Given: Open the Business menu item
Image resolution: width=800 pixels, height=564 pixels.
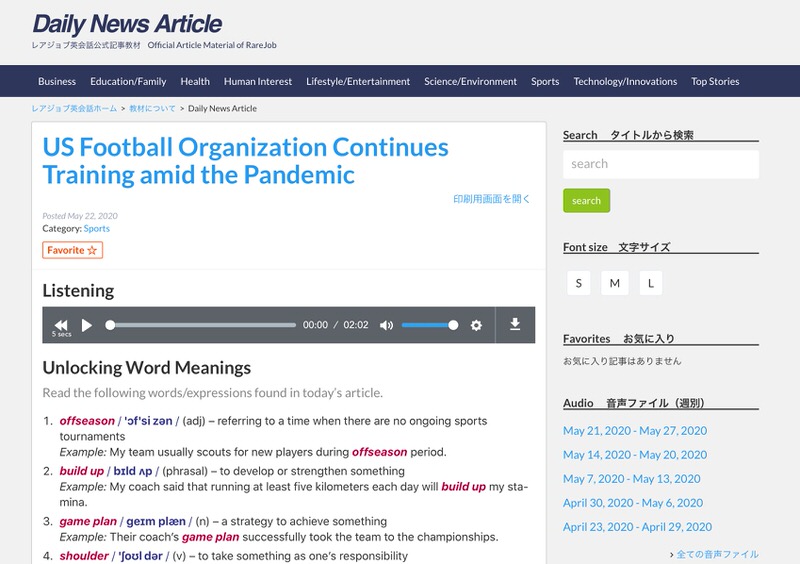Looking at the screenshot, I should pos(57,81).
